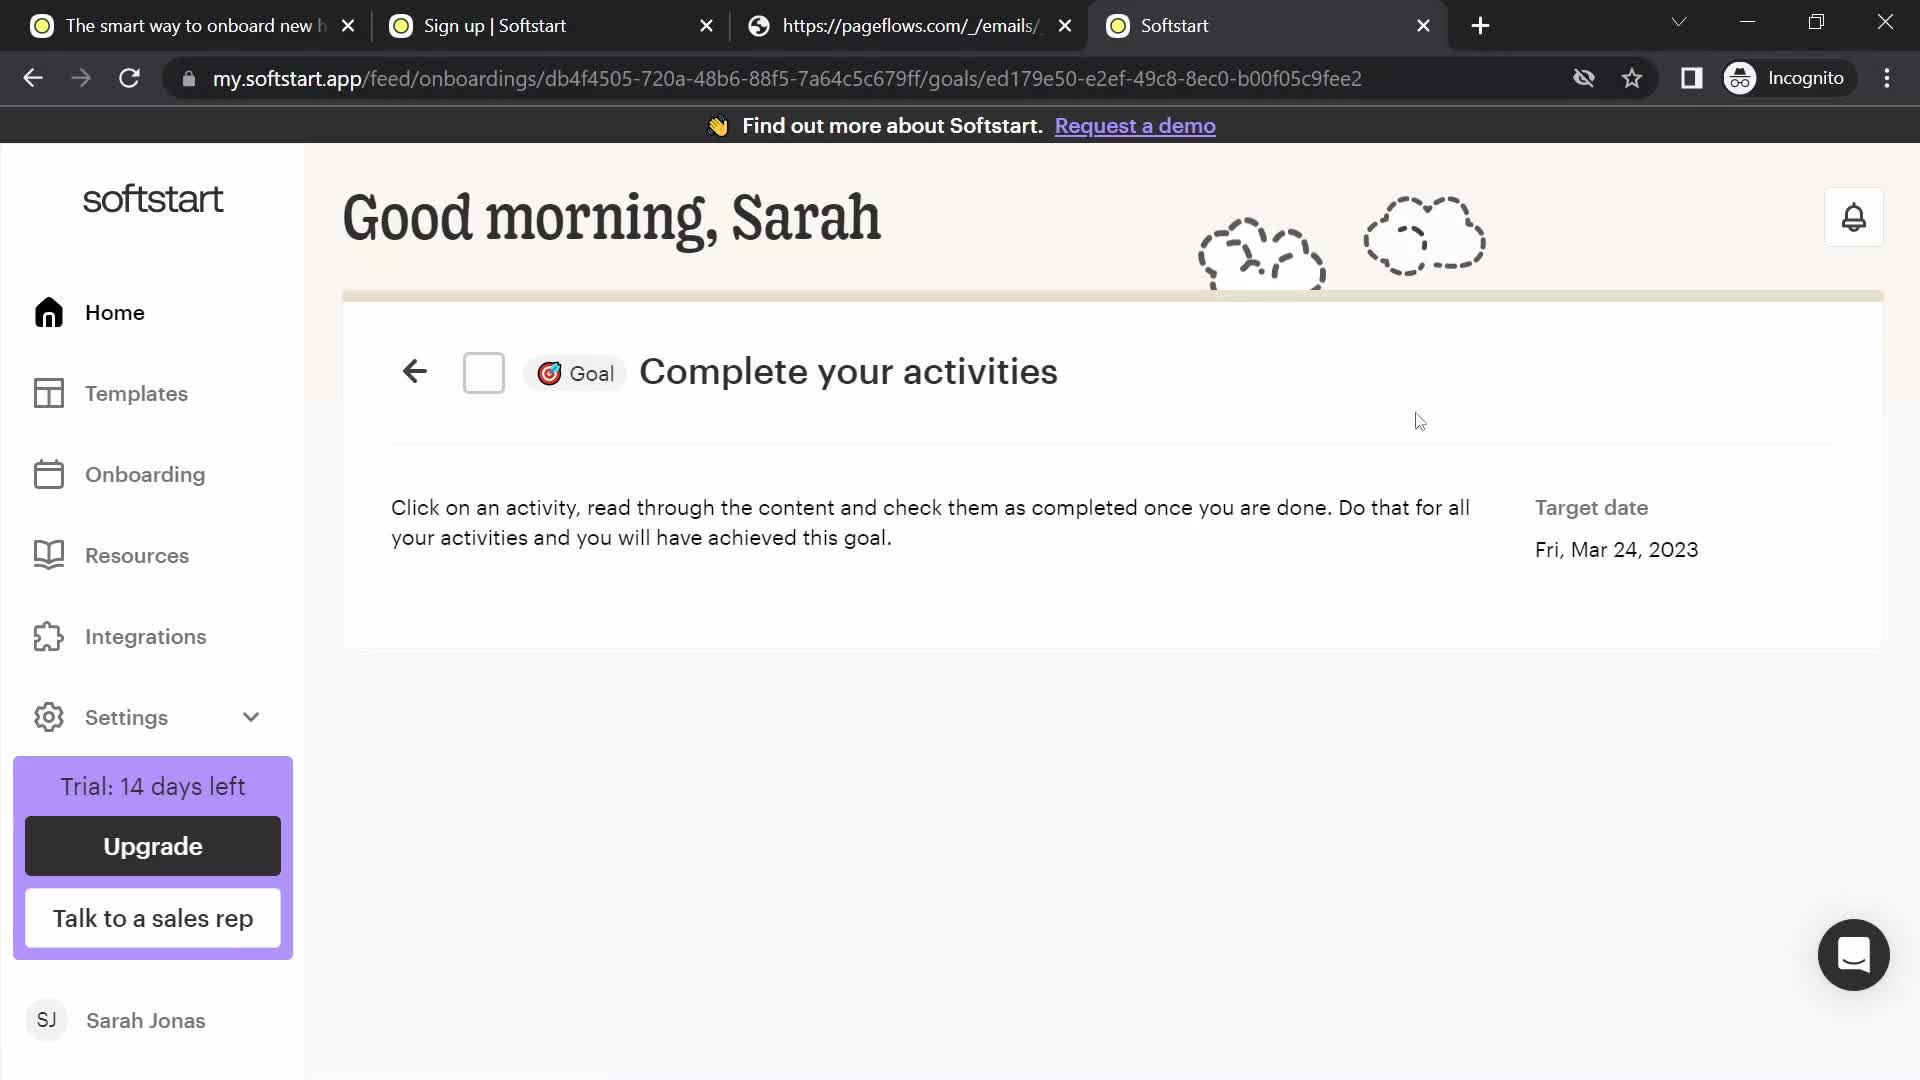Click the address bar URL
Viewport: 1920px width, 1080px height.
(x=787, y=78)
